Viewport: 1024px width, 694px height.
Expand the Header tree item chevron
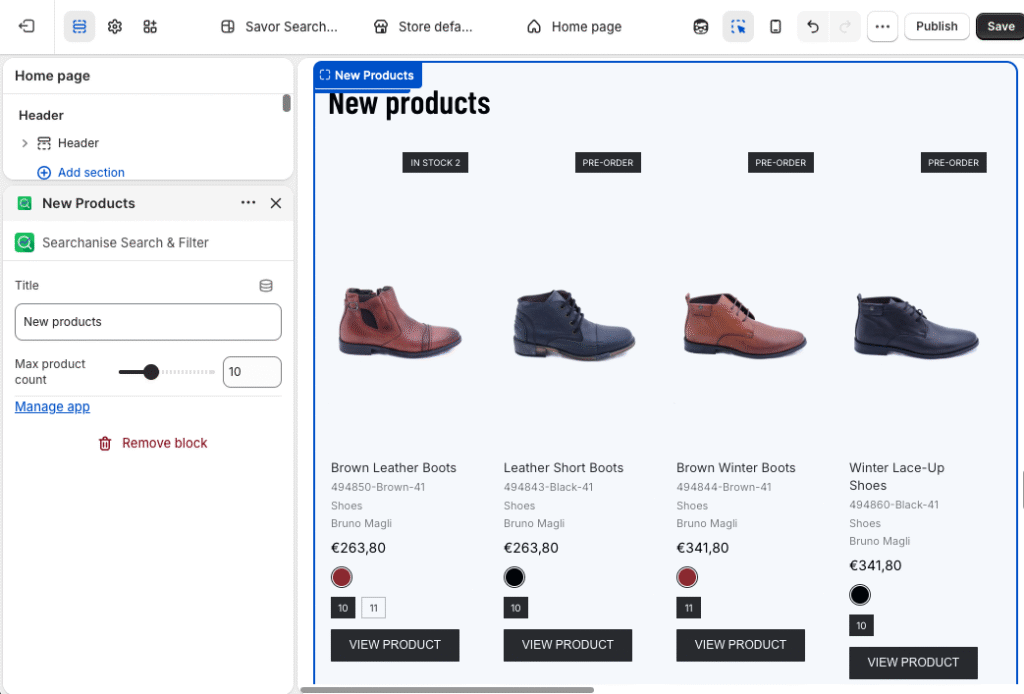click(25, 143)
